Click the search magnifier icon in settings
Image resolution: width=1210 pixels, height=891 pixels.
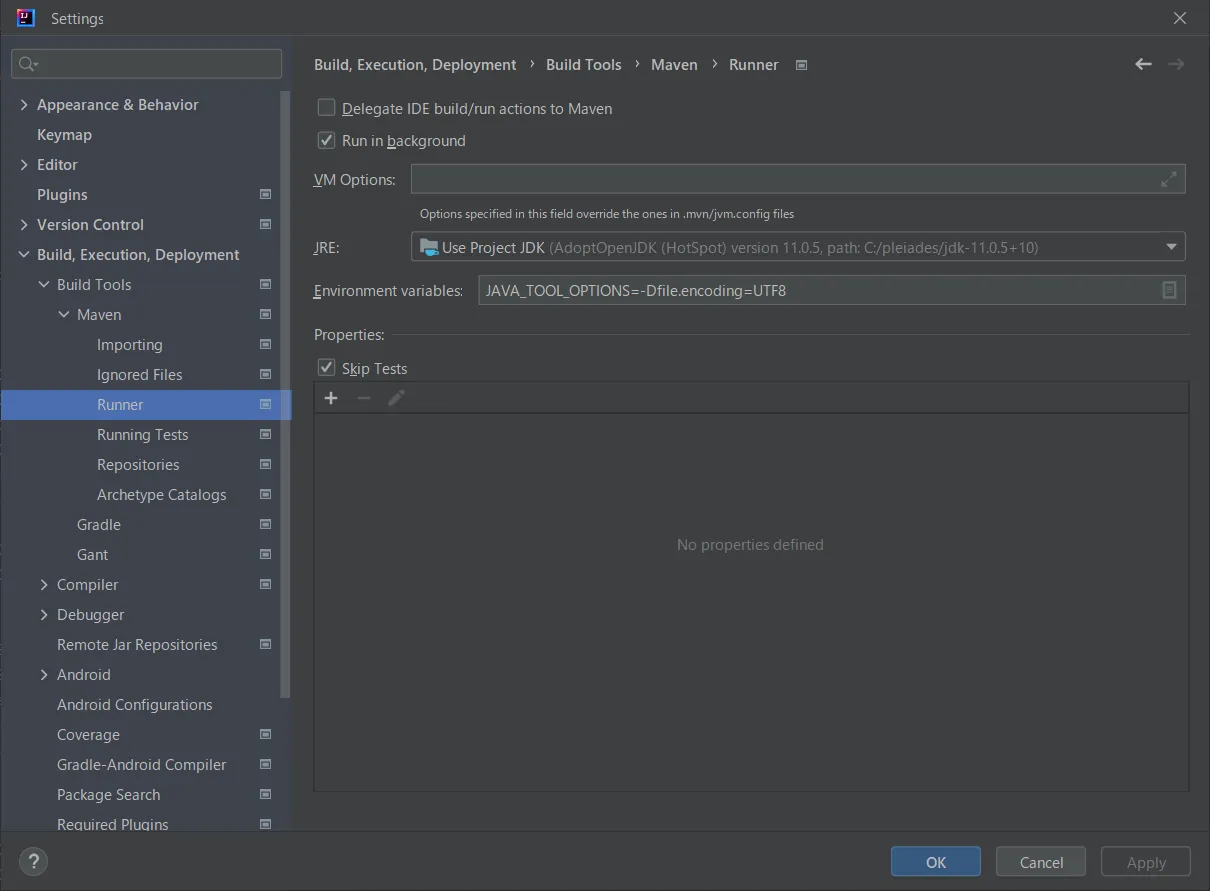(x=27, y=64)
